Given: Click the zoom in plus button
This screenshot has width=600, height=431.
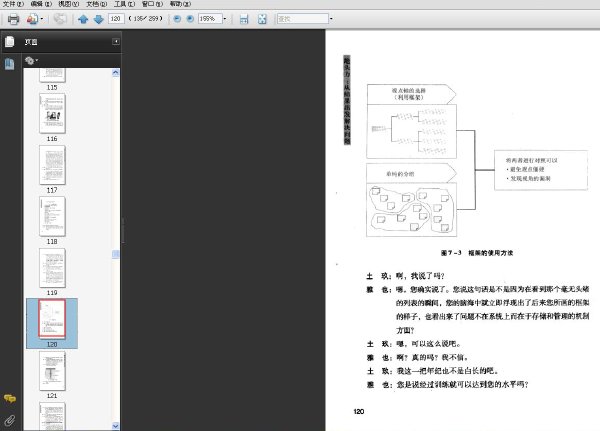Looking at the screenshot, I should [x=190, y=18].
